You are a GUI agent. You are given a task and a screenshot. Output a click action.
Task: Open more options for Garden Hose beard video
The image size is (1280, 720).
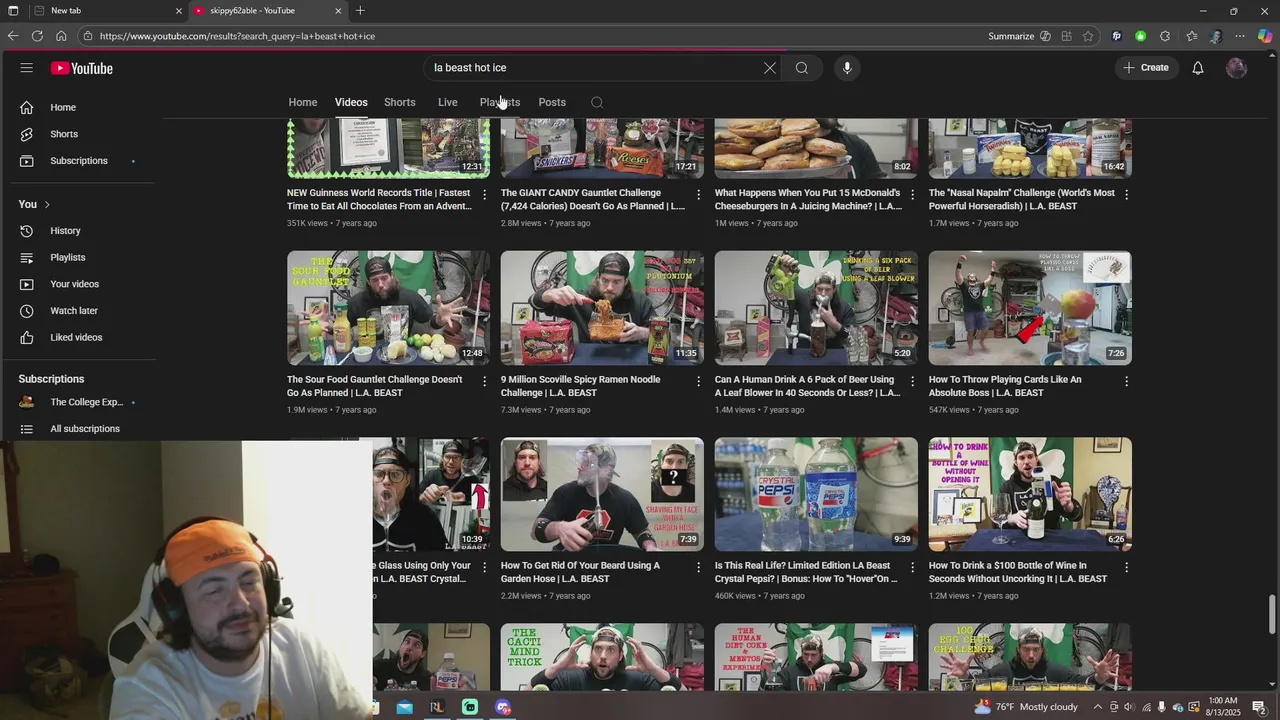pos(699,567)
